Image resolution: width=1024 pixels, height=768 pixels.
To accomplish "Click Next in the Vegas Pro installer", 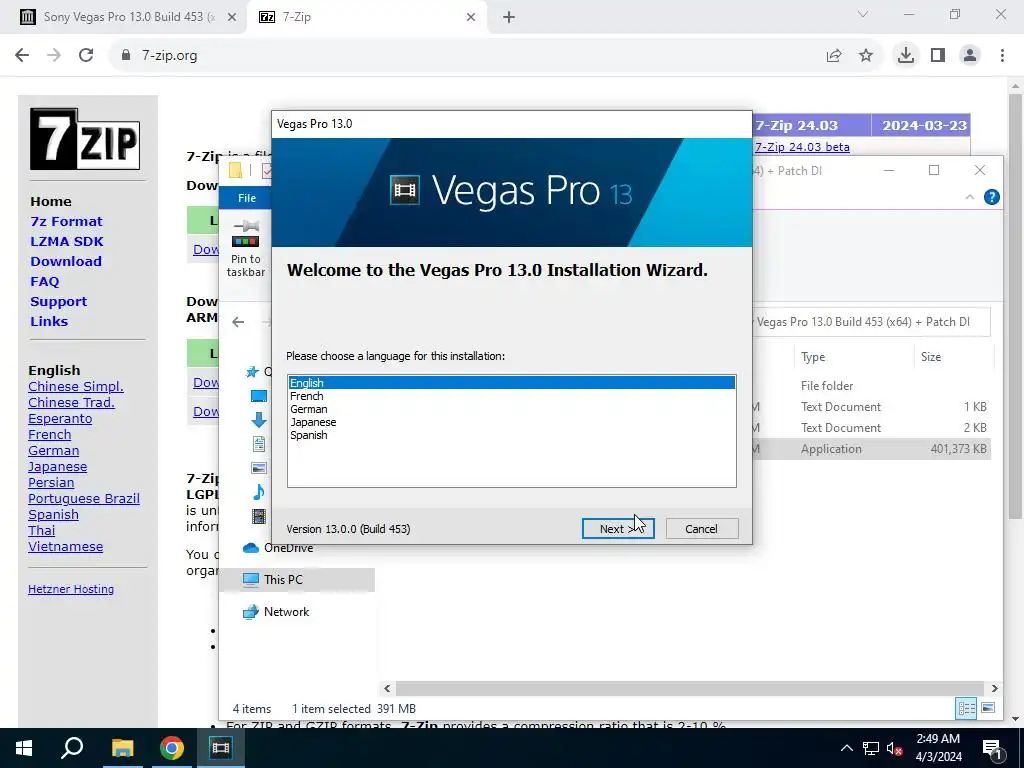I will tap(618, 528).
